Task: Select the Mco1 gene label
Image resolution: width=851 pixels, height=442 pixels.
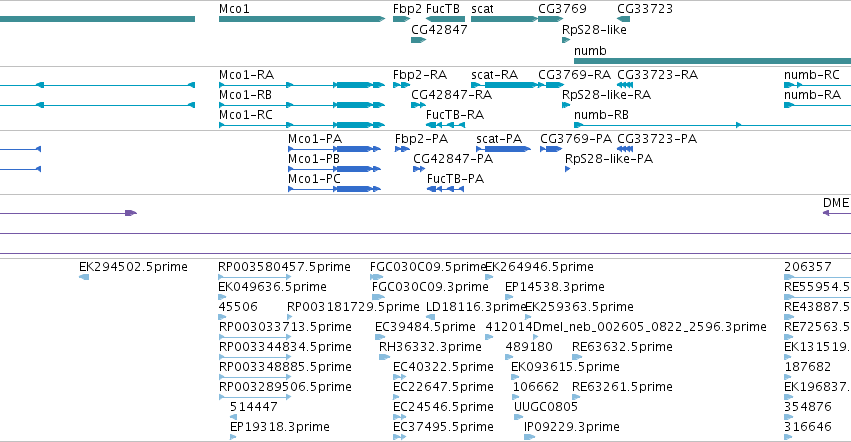Action: [x=234, y=9]
